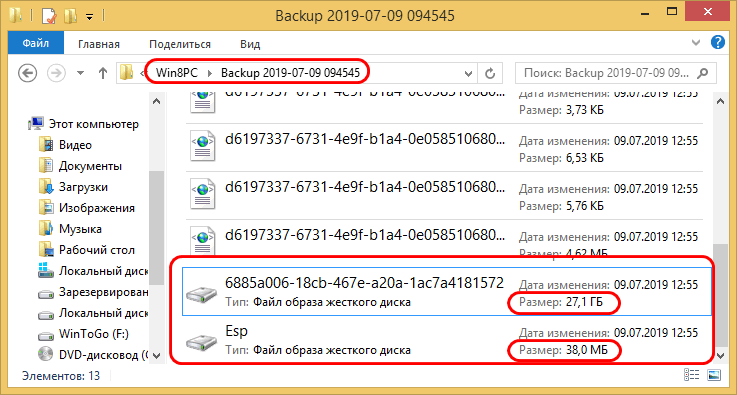The height and width of the screenshot is (395, 737).
Task: Go up one folder level
Action: tap(102, 73)
